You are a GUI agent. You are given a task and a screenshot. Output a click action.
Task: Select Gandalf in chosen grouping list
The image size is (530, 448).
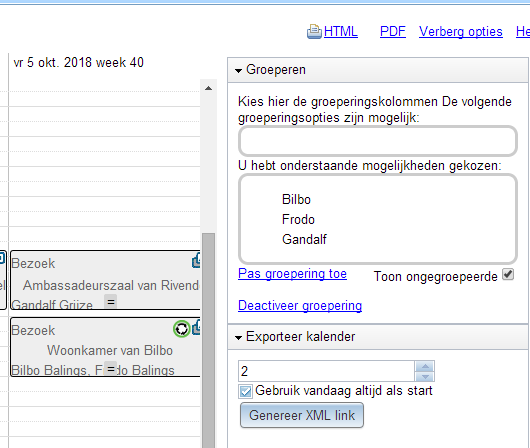(x=304, y=239)
